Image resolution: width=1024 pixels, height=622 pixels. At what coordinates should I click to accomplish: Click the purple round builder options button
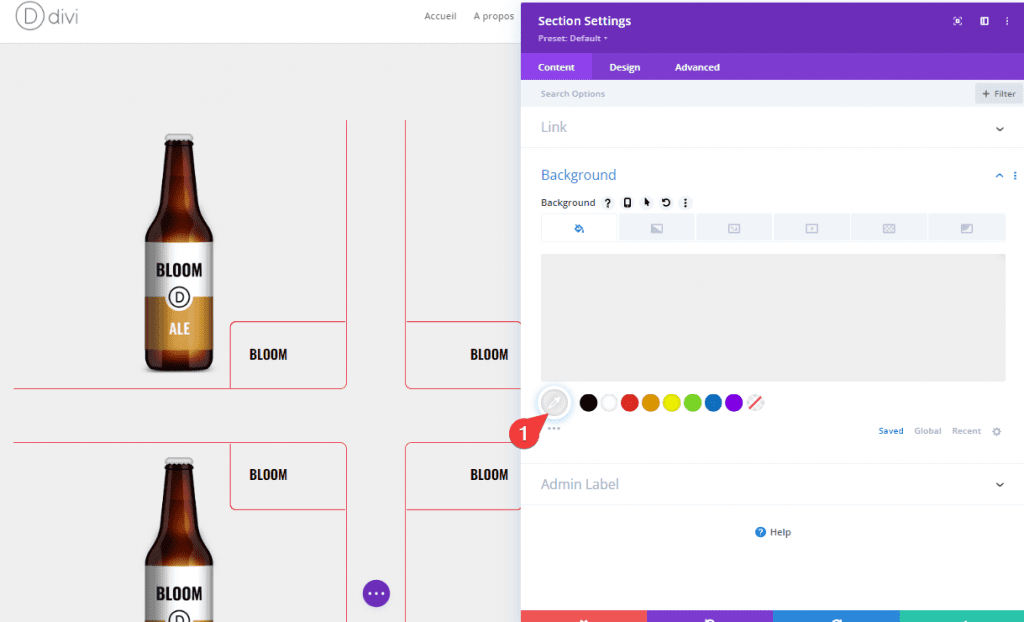[376, 593]
